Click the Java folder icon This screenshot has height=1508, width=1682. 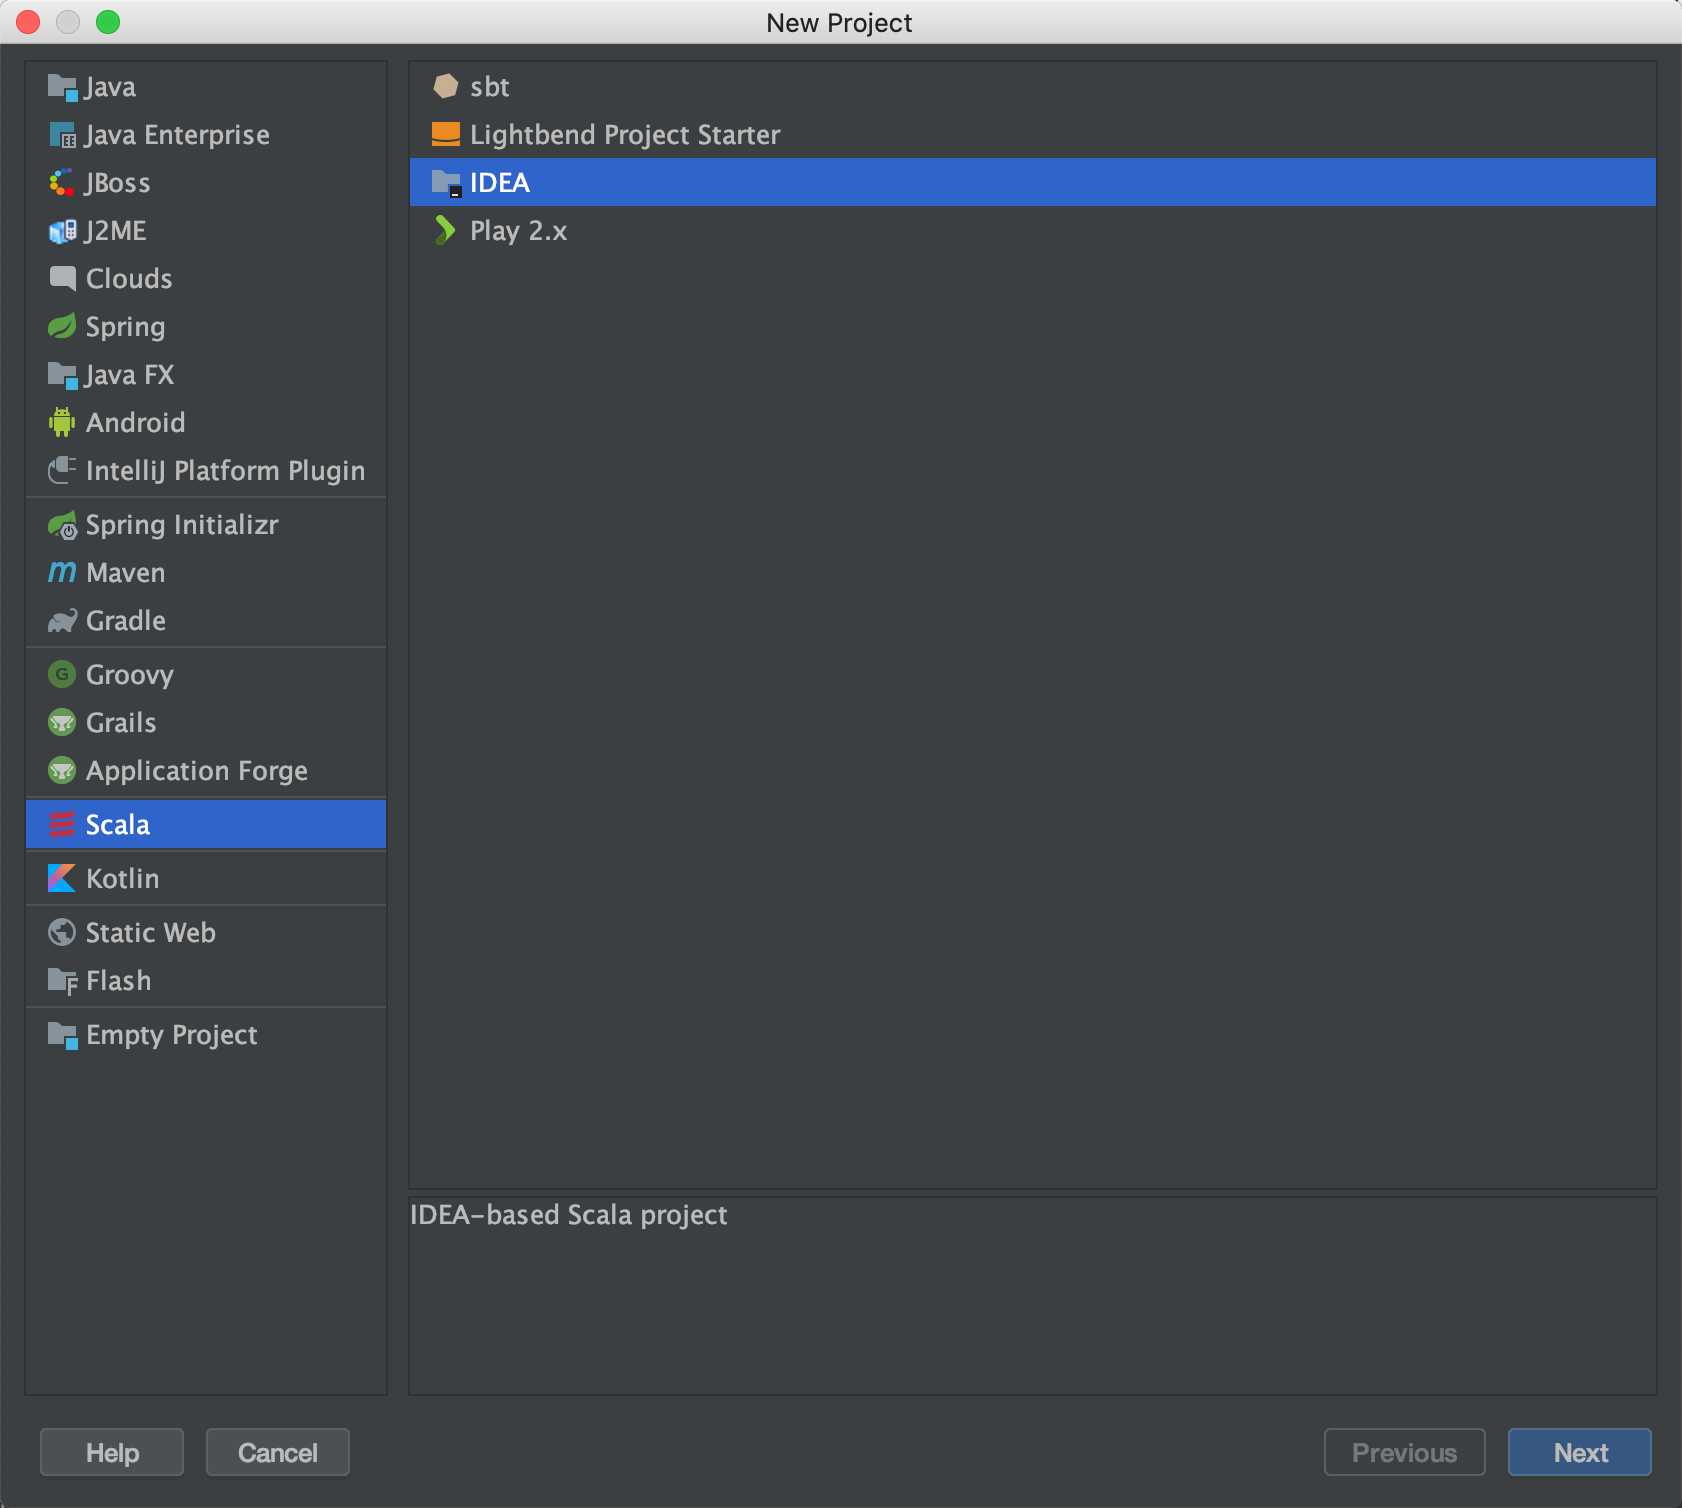pyautogui.click(x=62, y=88)
